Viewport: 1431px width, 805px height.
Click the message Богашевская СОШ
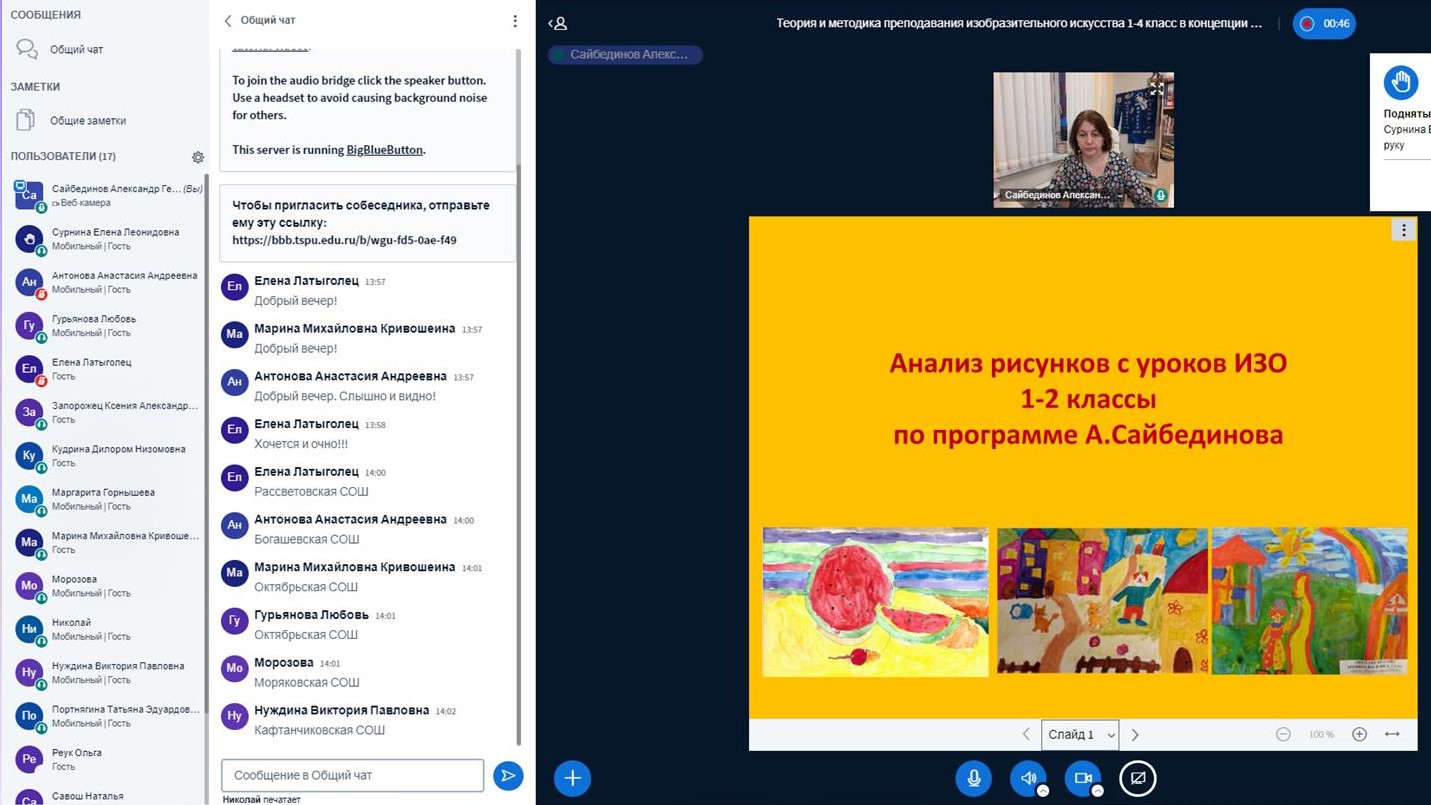[x=305, y=539]
